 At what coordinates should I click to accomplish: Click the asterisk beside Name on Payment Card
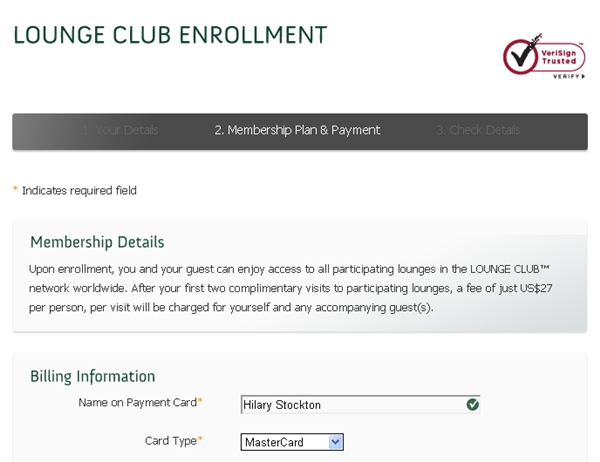pyautogui.click(x=200, y=400)
